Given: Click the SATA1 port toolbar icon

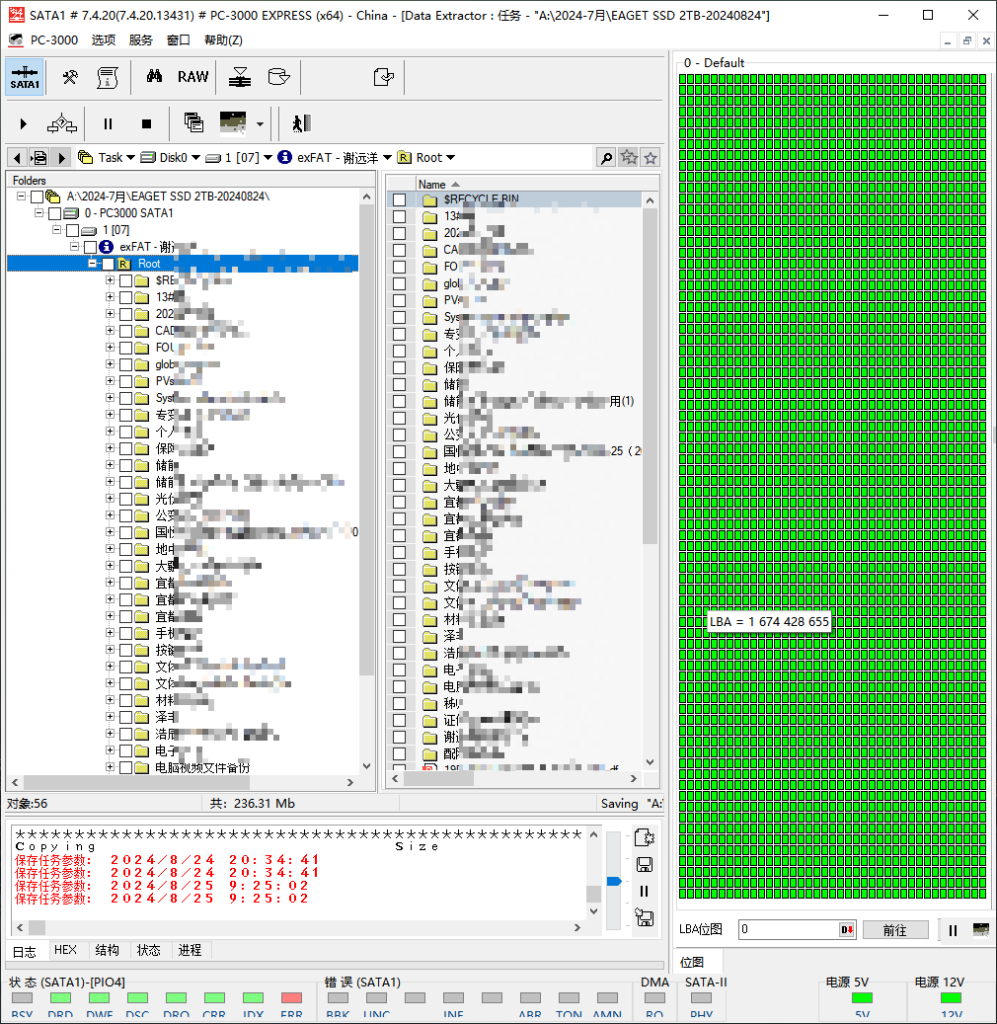Looking at the screenshot, I should click(25, 77).
